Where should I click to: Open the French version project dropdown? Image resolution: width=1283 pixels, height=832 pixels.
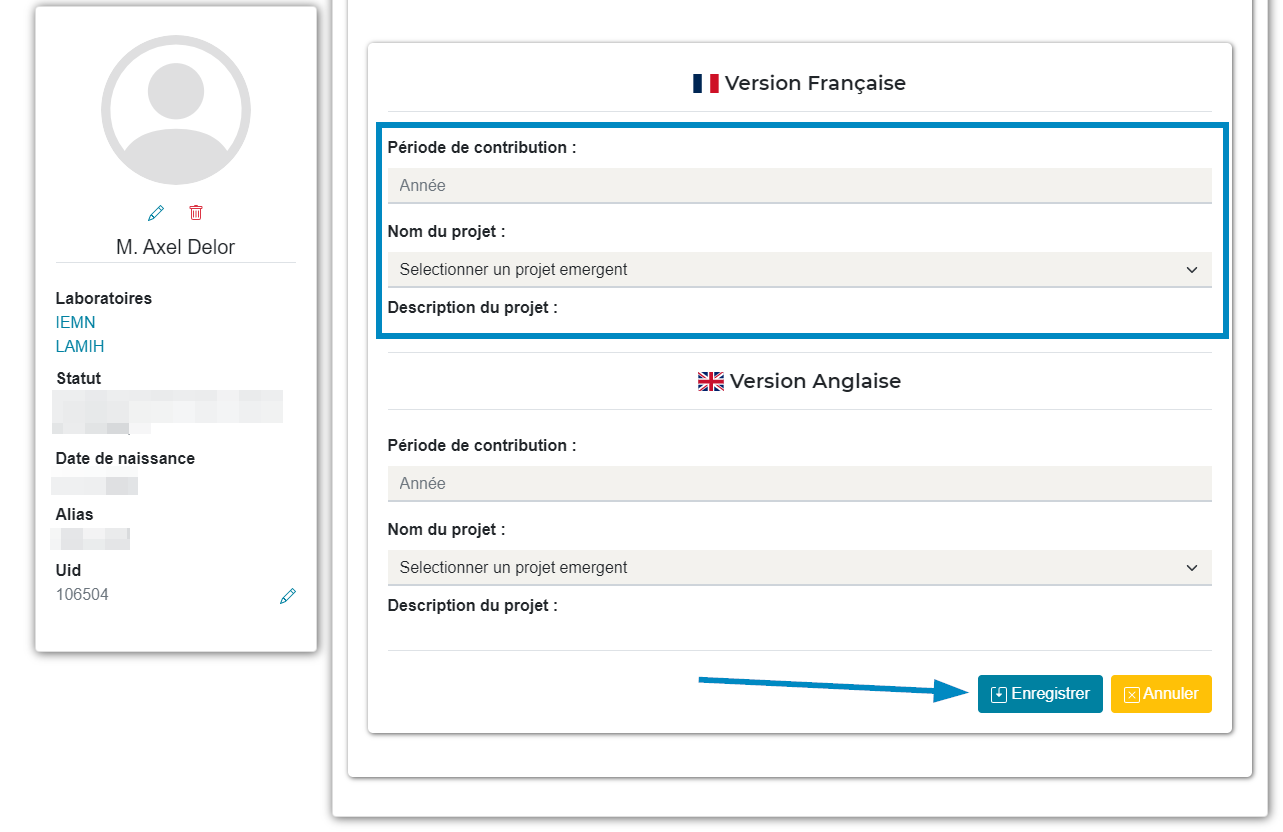[x=799, y=269]
